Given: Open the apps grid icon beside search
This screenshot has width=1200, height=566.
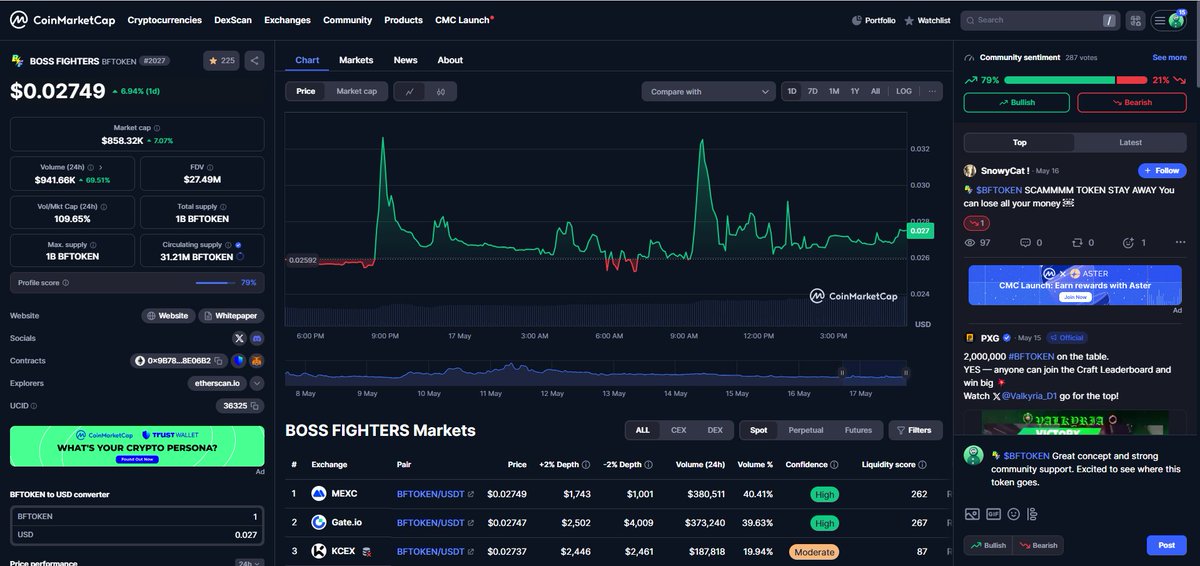Looking at the screenshot, I should pos(1135,20).
